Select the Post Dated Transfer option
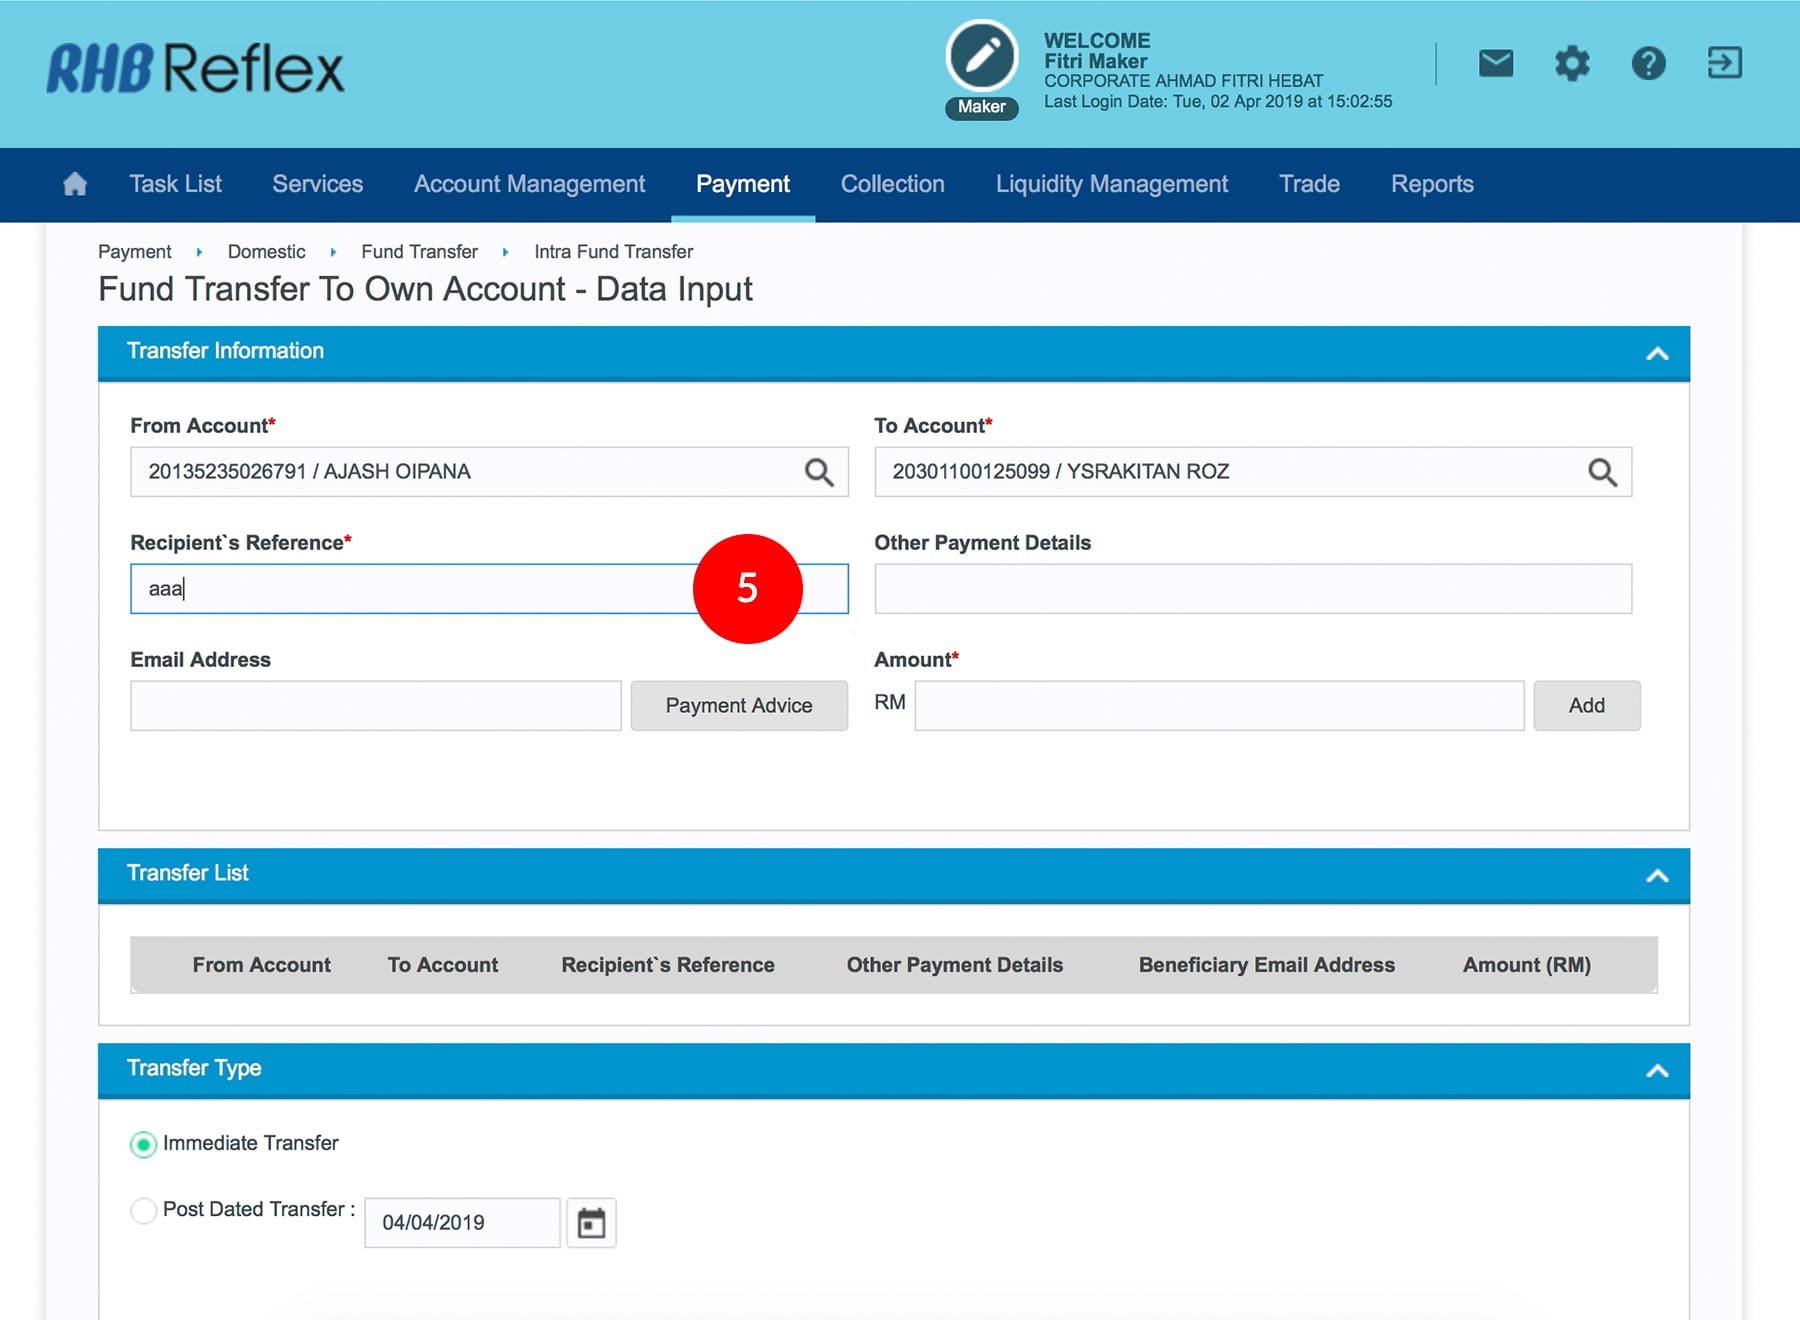The width and height of the screenshot is (1800, 1320). click(x=144, y=1210)
